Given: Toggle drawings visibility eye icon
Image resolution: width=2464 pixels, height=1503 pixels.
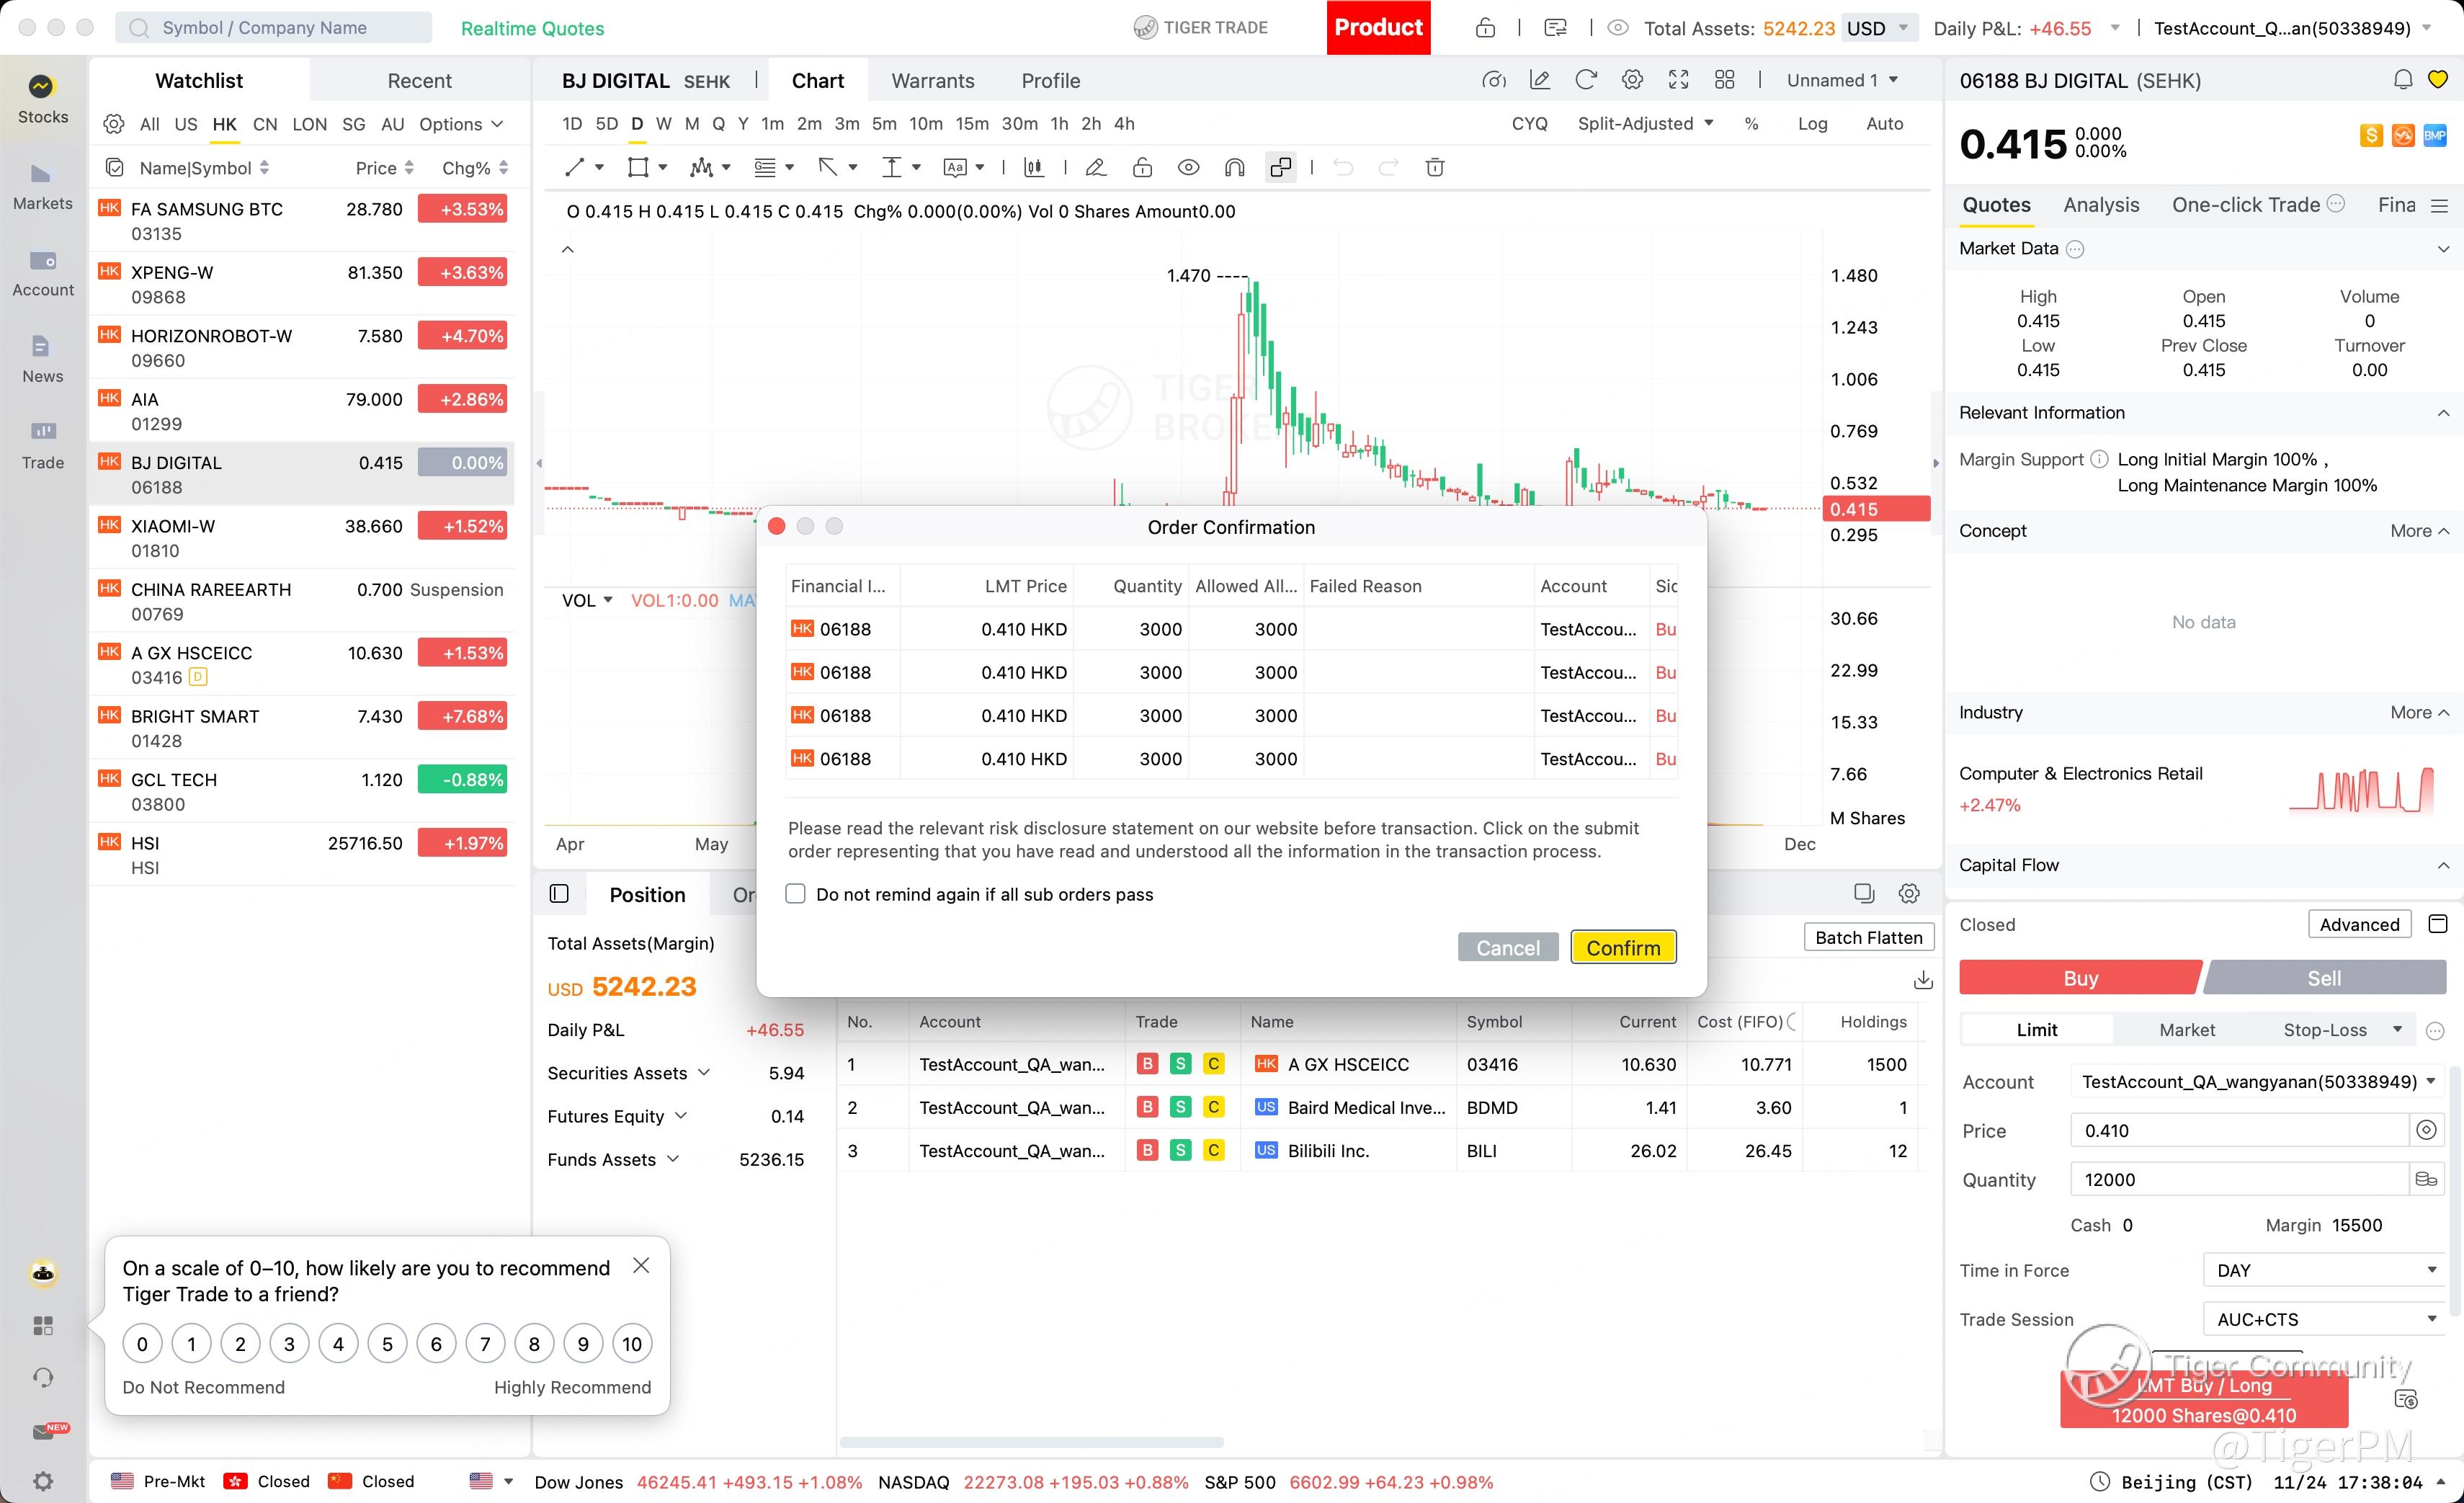Looking at the screenshot, I should pyautogui.click(x=1188, y=168).
